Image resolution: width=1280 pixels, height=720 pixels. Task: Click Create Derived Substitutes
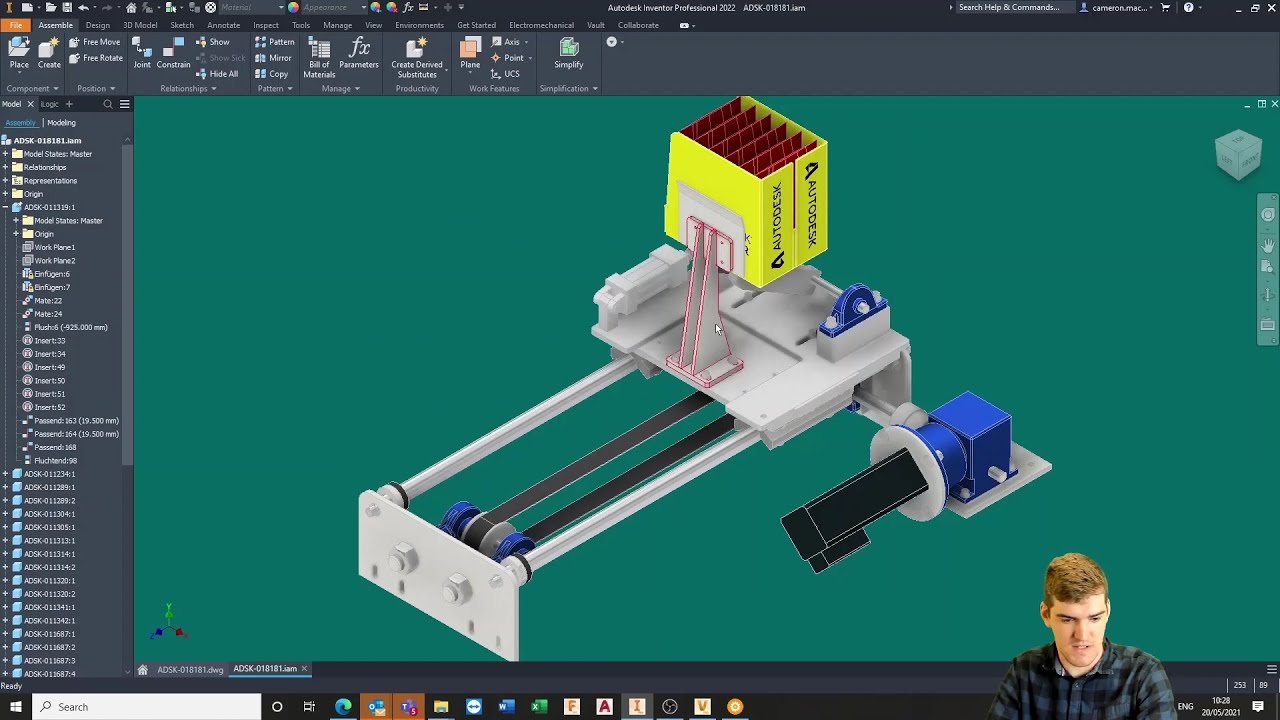click(x=417, y=58)
